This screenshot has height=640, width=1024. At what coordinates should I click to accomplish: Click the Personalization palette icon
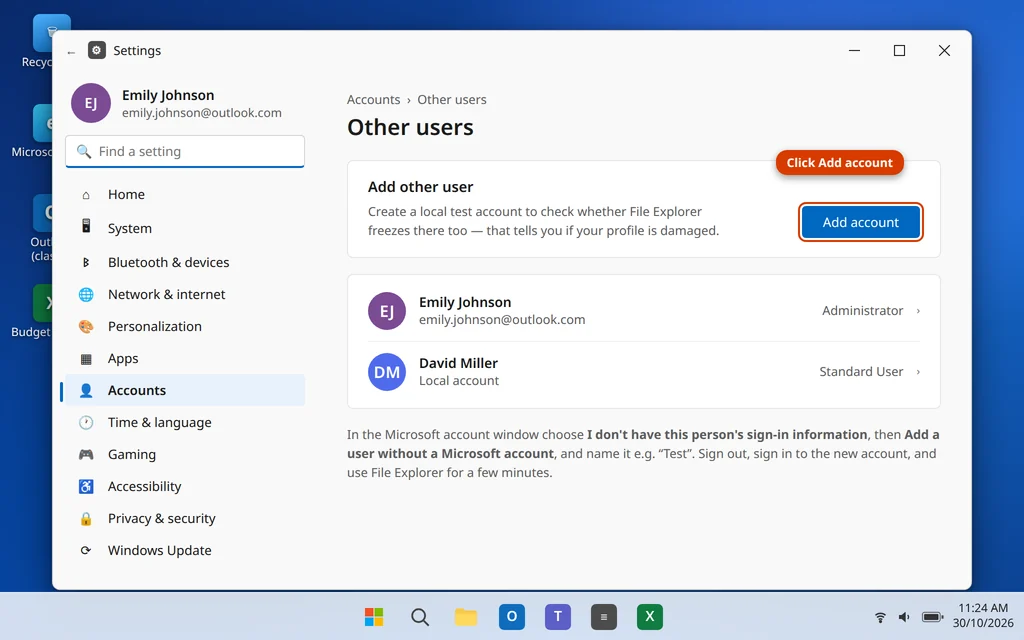86,327
